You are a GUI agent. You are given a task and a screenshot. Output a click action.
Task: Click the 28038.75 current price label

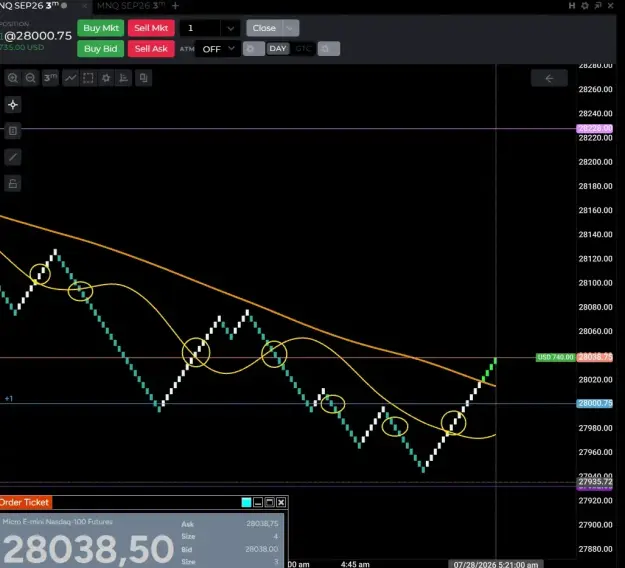point(595,357)
